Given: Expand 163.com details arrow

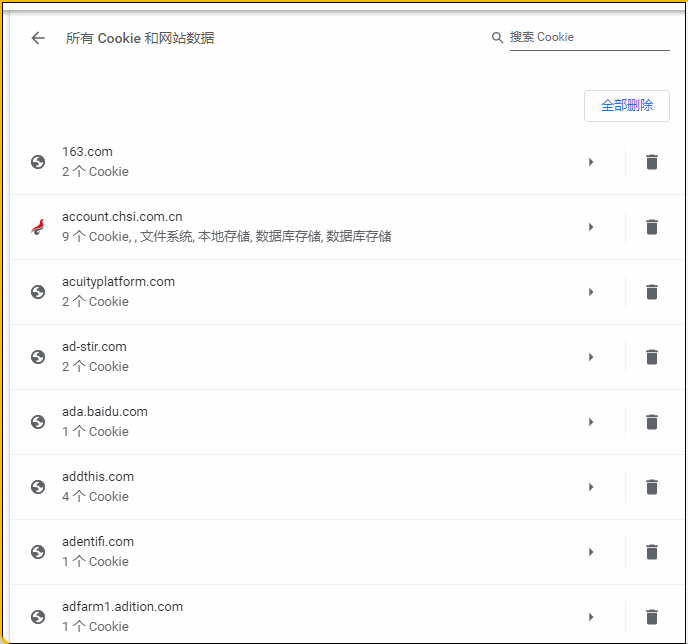Looking at the screenshot, I should pos(591,162).
